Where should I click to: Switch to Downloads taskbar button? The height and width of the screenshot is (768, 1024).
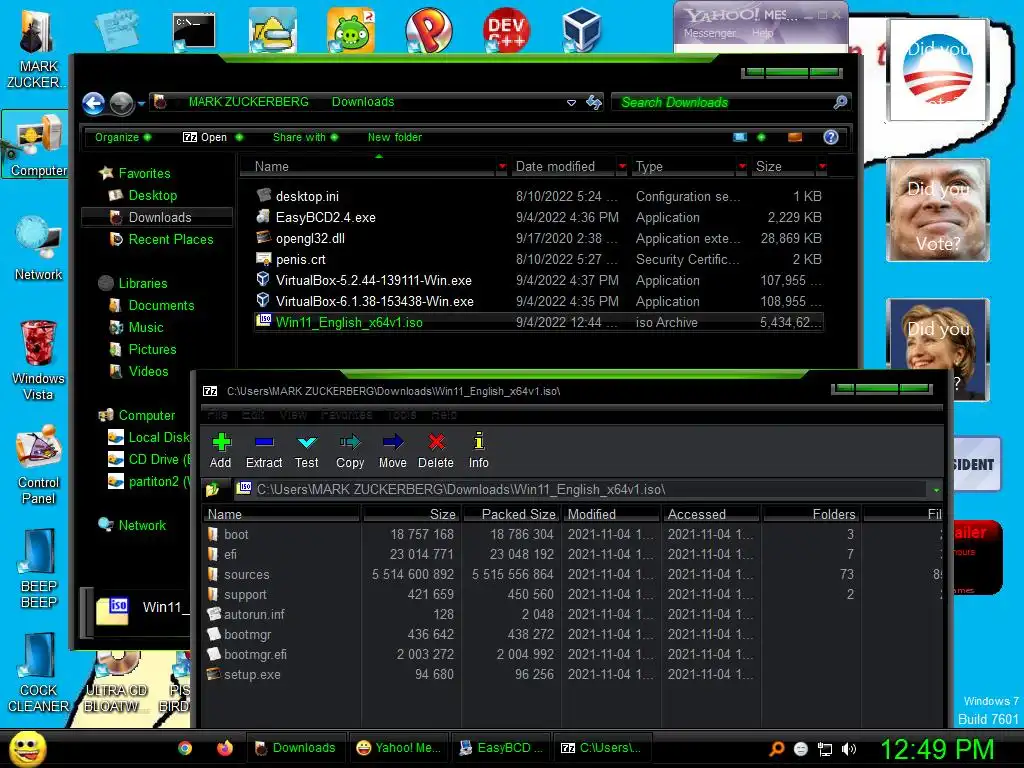tap(295, 748)
